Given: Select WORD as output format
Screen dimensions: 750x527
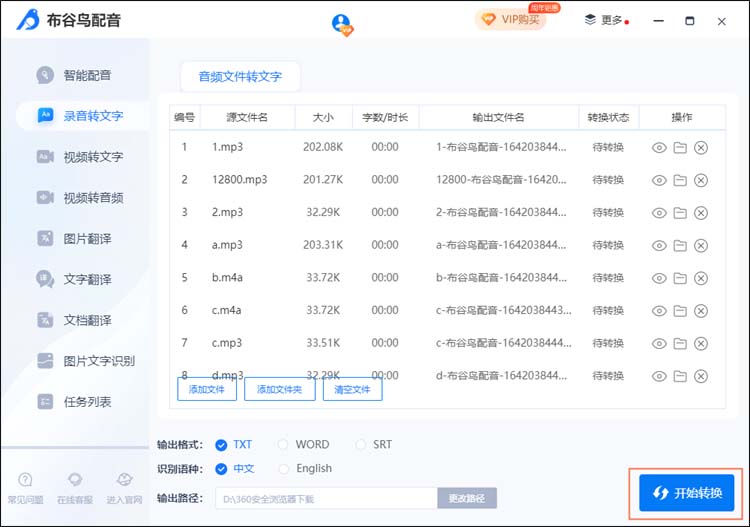Looking at the screenshot, I should (x=285, y=445).
